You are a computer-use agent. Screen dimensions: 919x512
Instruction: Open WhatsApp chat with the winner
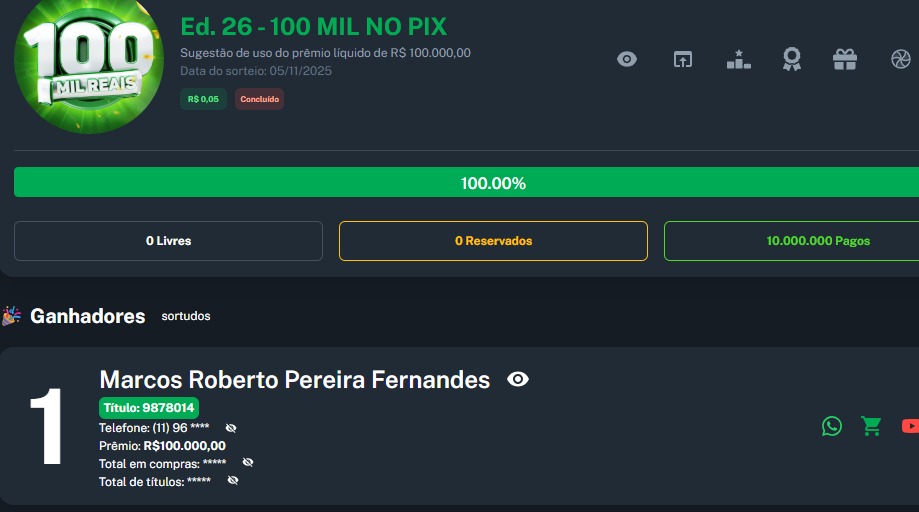pos(832,426)
